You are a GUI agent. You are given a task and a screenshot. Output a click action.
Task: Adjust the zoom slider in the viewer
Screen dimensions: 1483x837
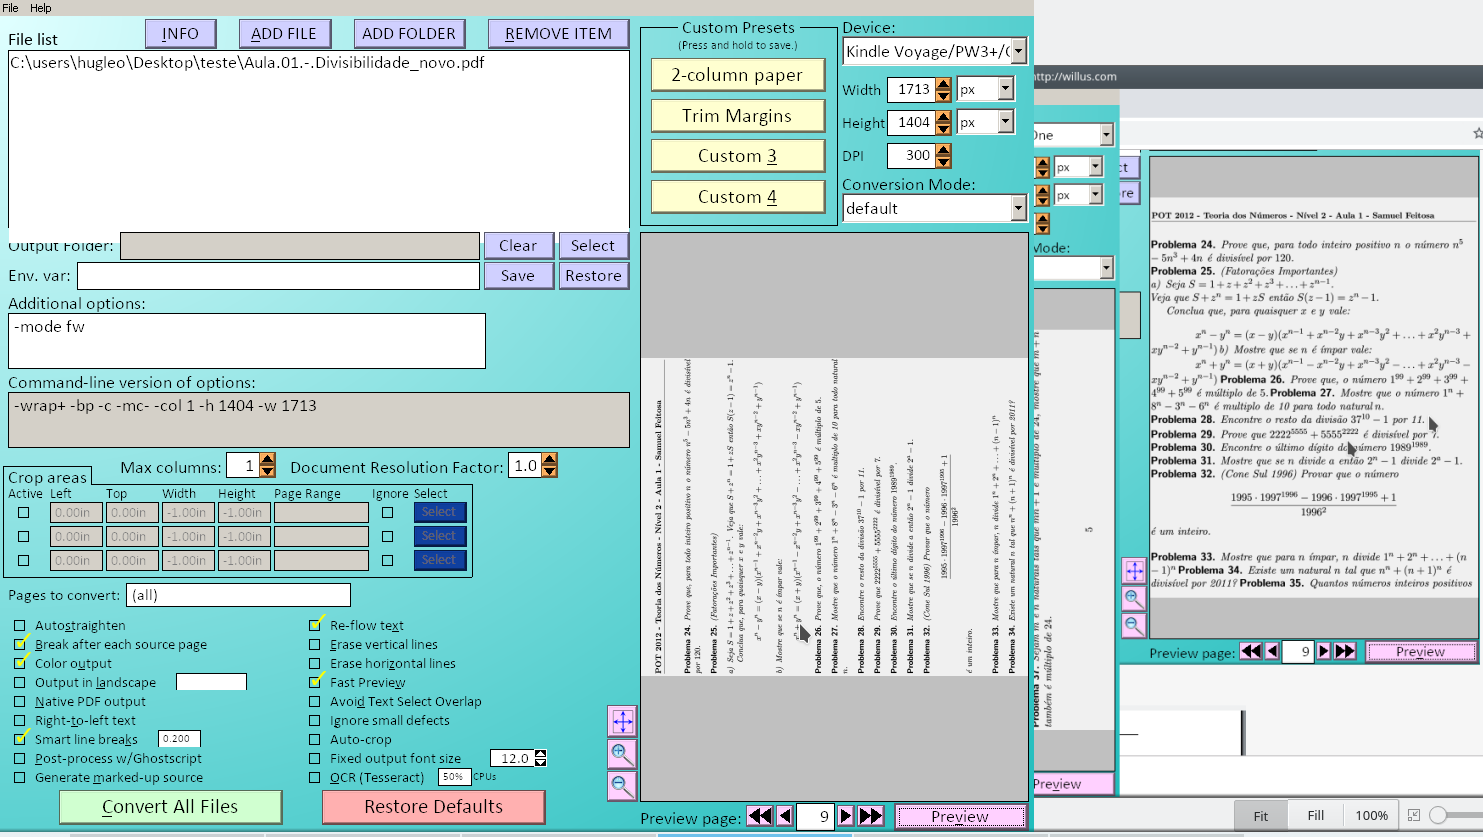[1438, 815]
